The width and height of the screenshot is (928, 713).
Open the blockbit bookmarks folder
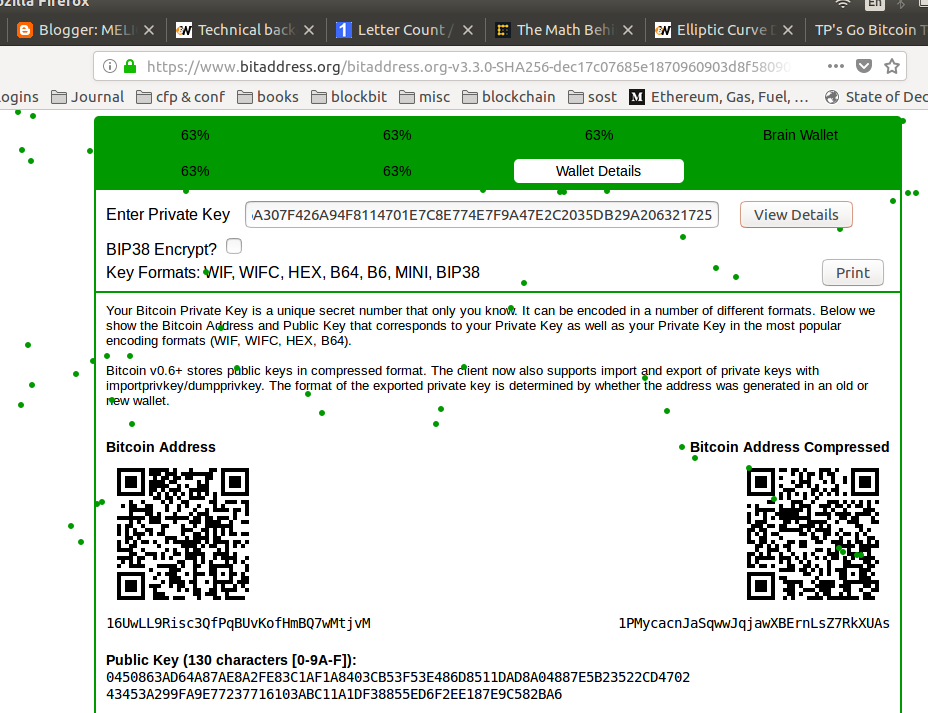[349, 96]
